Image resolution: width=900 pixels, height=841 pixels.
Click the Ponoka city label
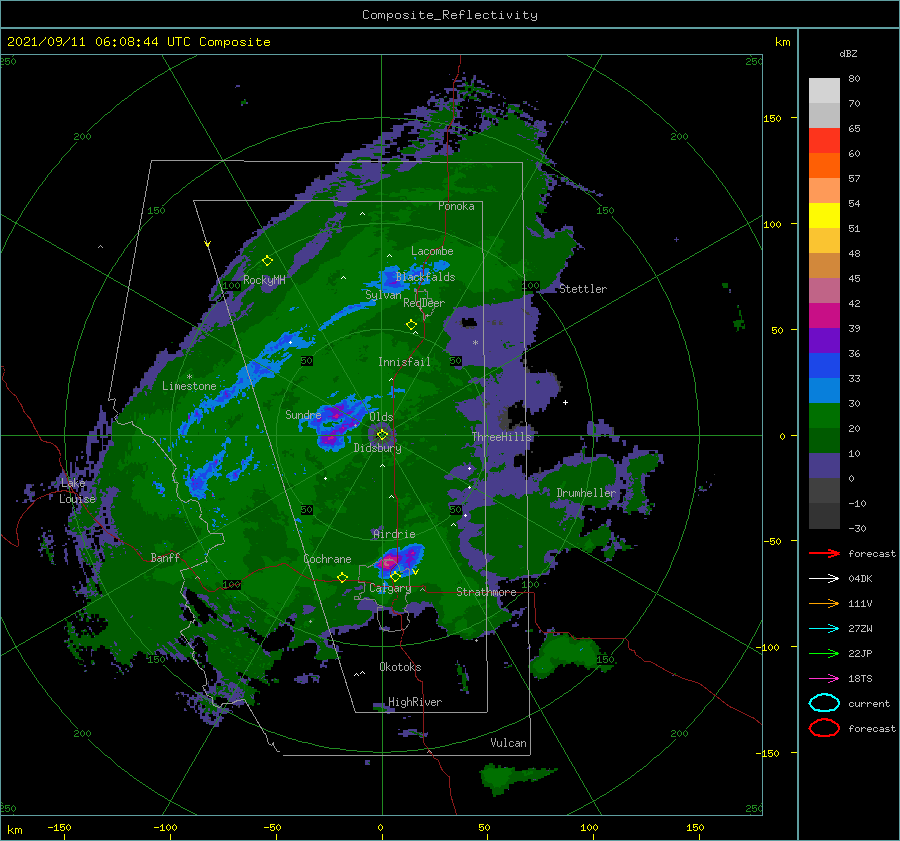coord(456,206)
